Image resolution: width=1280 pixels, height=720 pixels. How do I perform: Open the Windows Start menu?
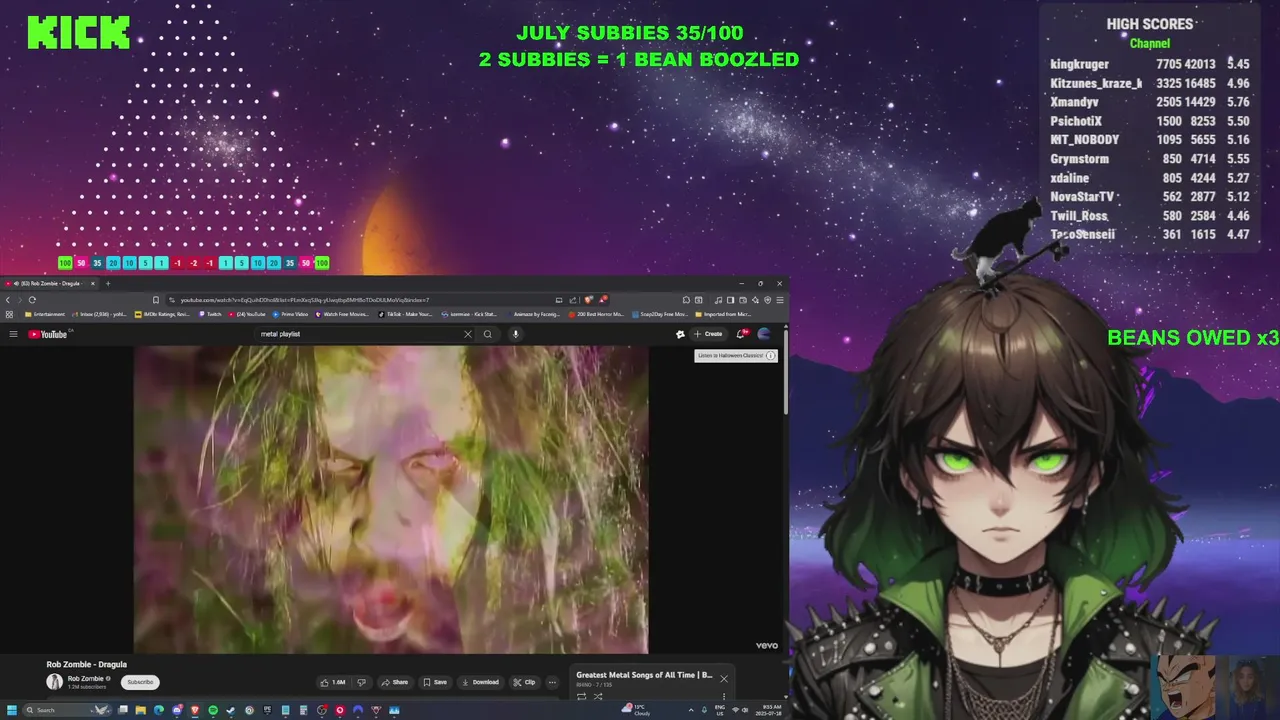(x=12, y=710)
